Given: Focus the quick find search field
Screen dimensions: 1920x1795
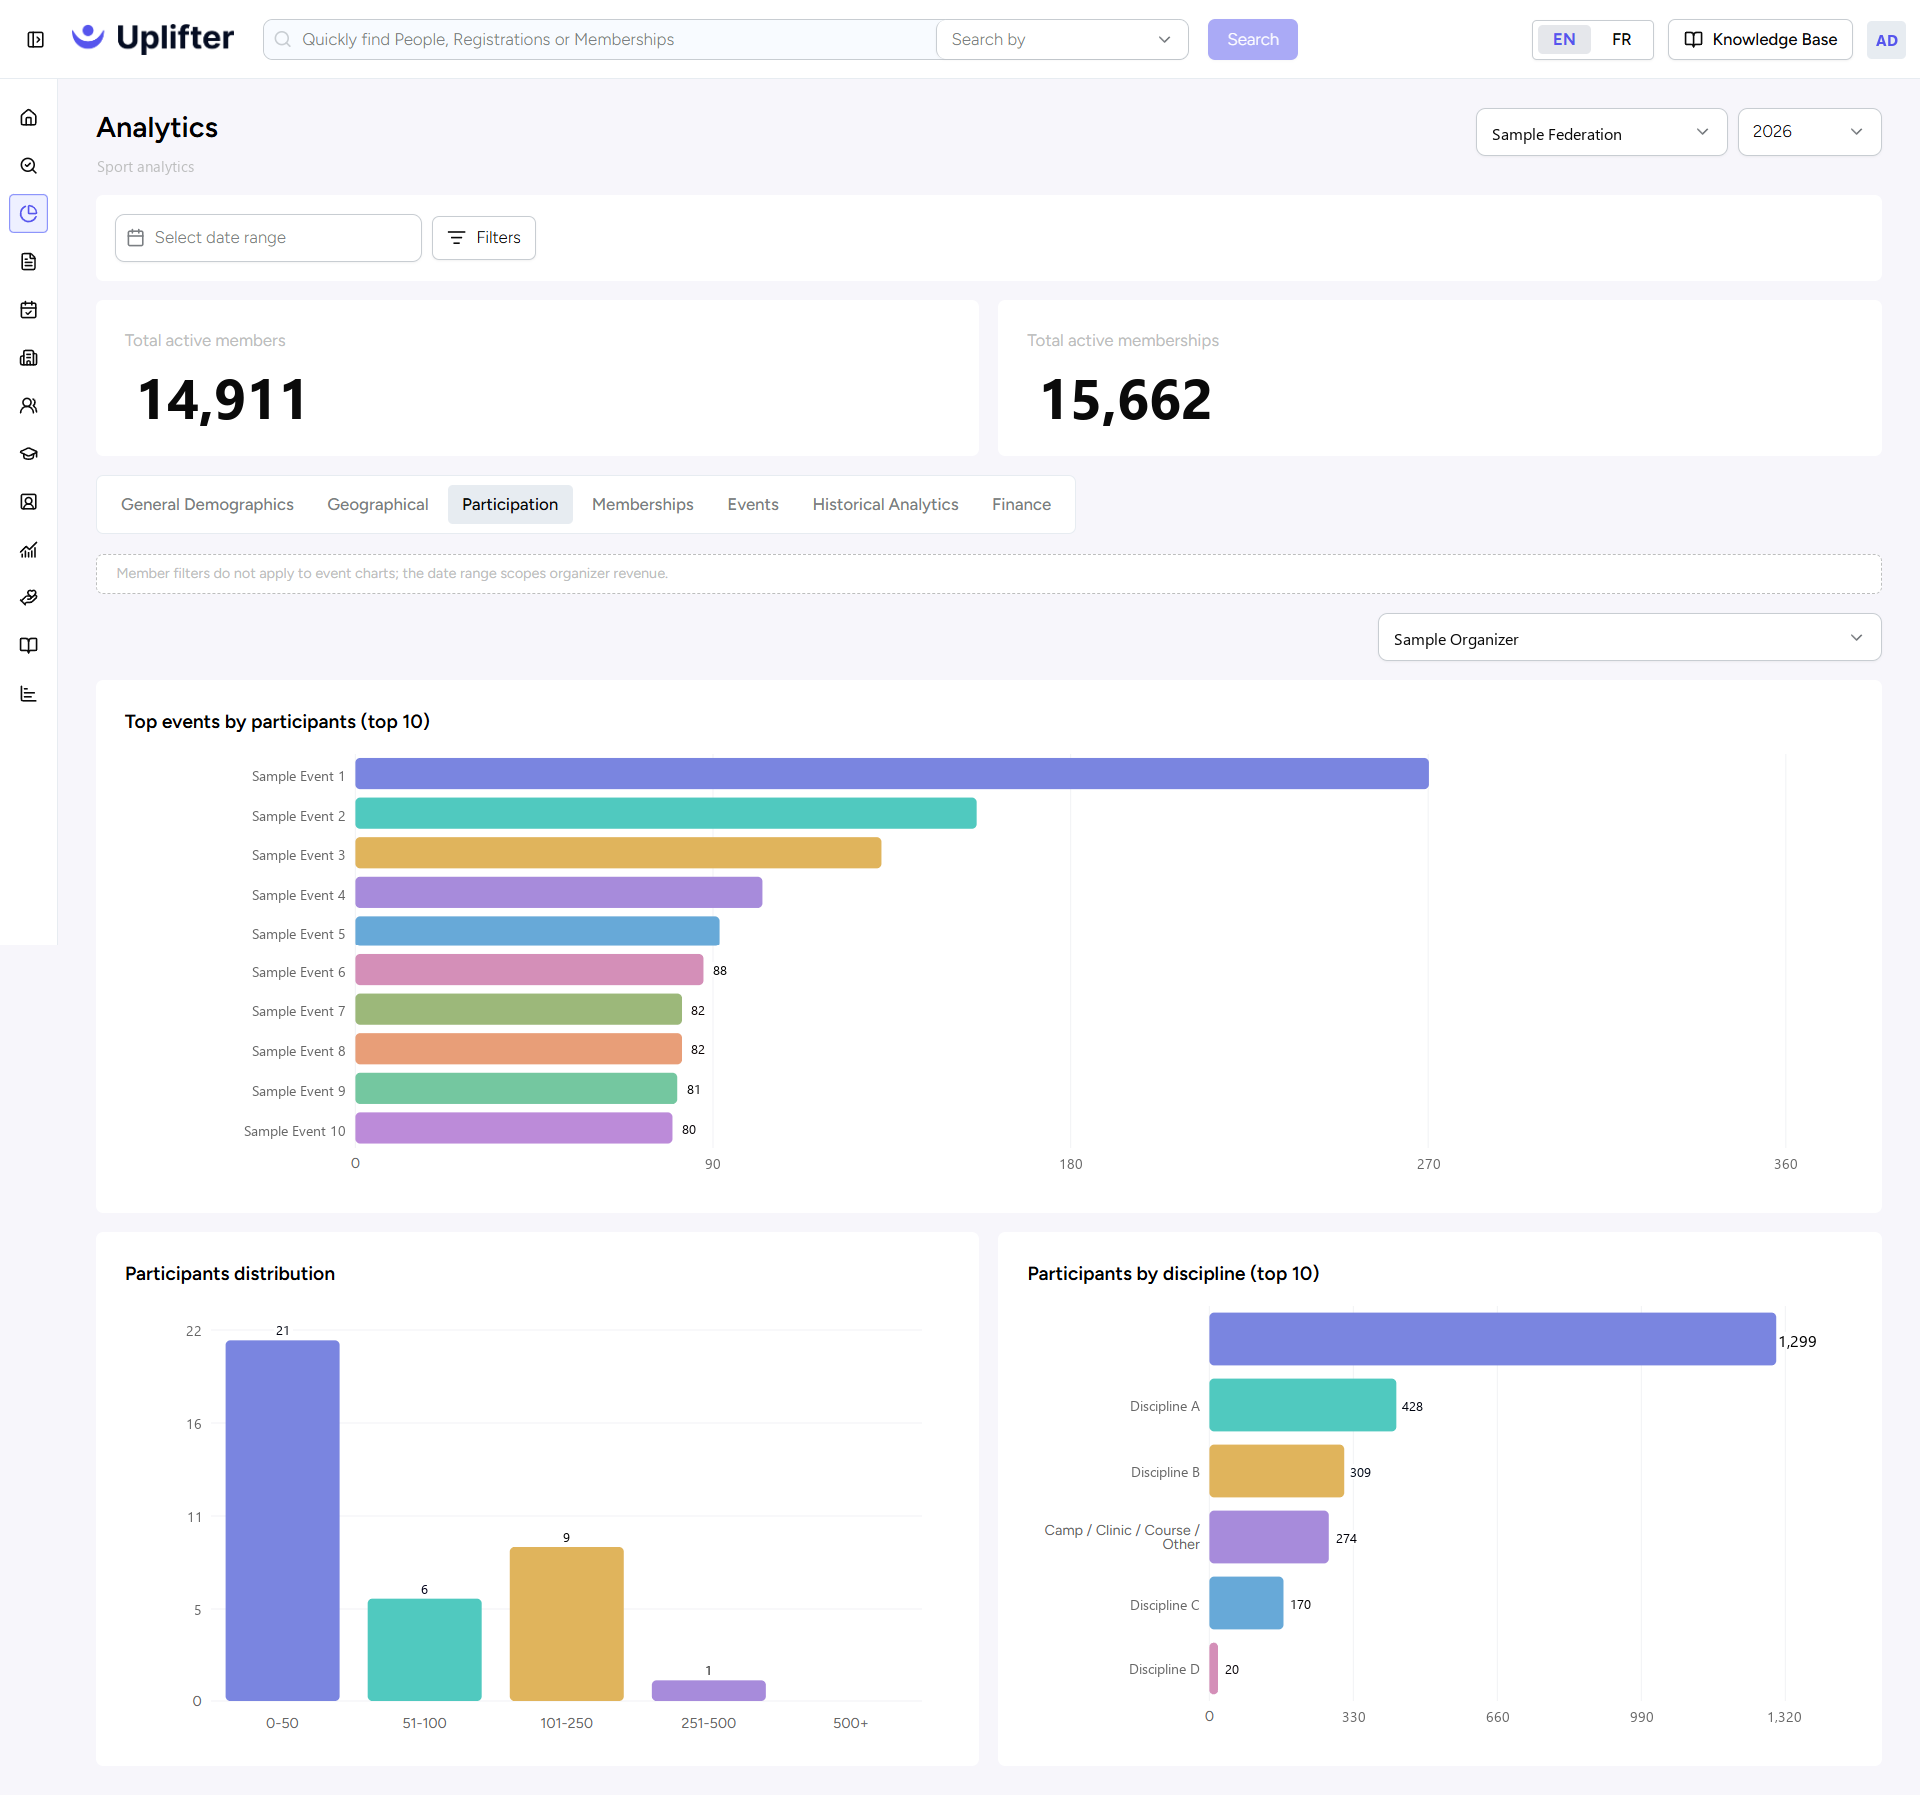Looking at the screenshot, I should pos(600,40).
